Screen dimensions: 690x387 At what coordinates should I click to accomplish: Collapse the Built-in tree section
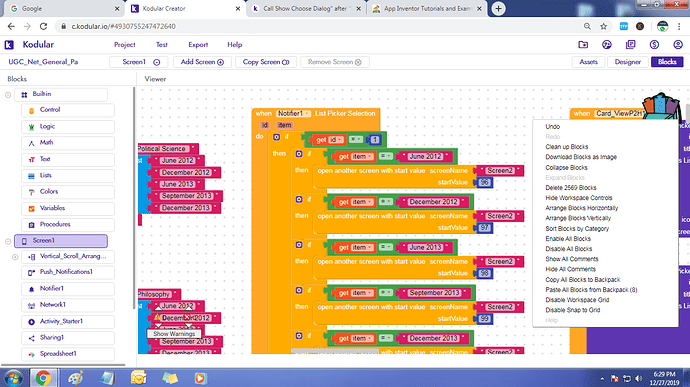8,95
